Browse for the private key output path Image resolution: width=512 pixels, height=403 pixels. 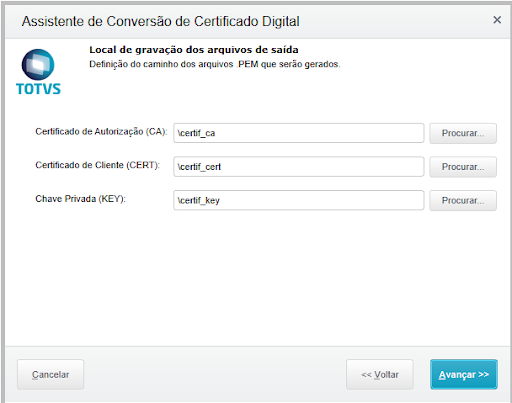[x=463, y=200]
